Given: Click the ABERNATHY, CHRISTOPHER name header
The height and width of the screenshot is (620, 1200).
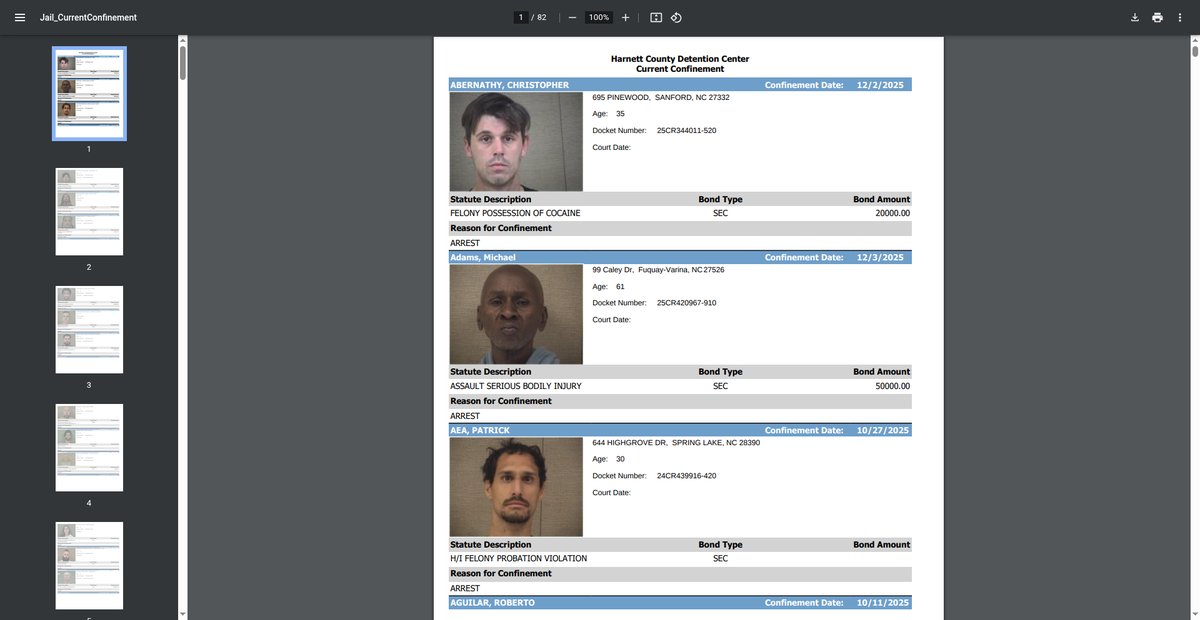Looking at the screenshot, I should pos(510,85).
